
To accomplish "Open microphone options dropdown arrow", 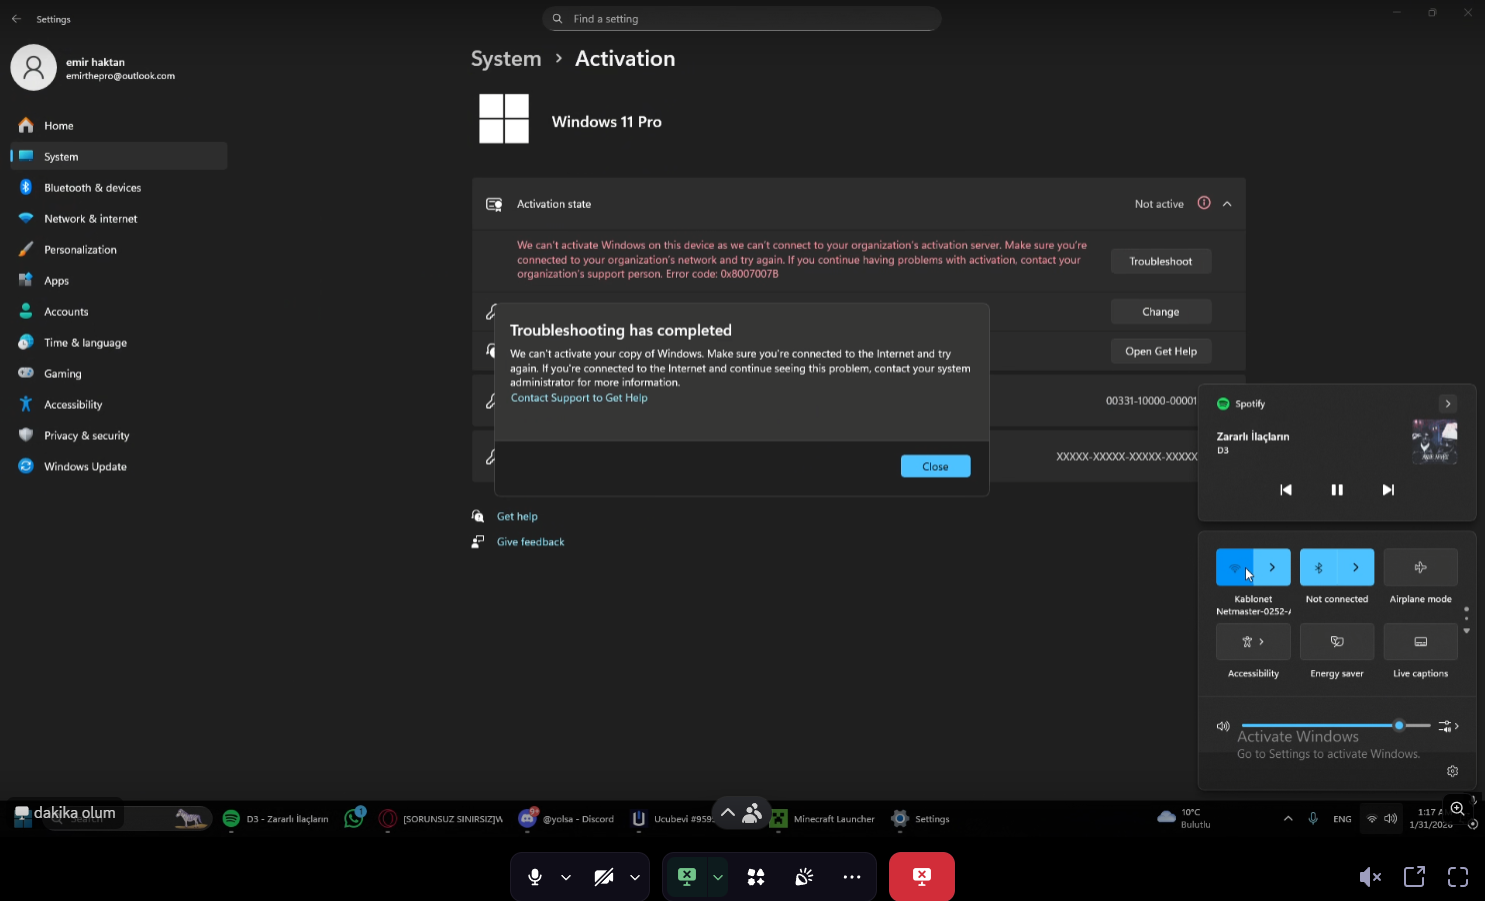I will [566, 877].
